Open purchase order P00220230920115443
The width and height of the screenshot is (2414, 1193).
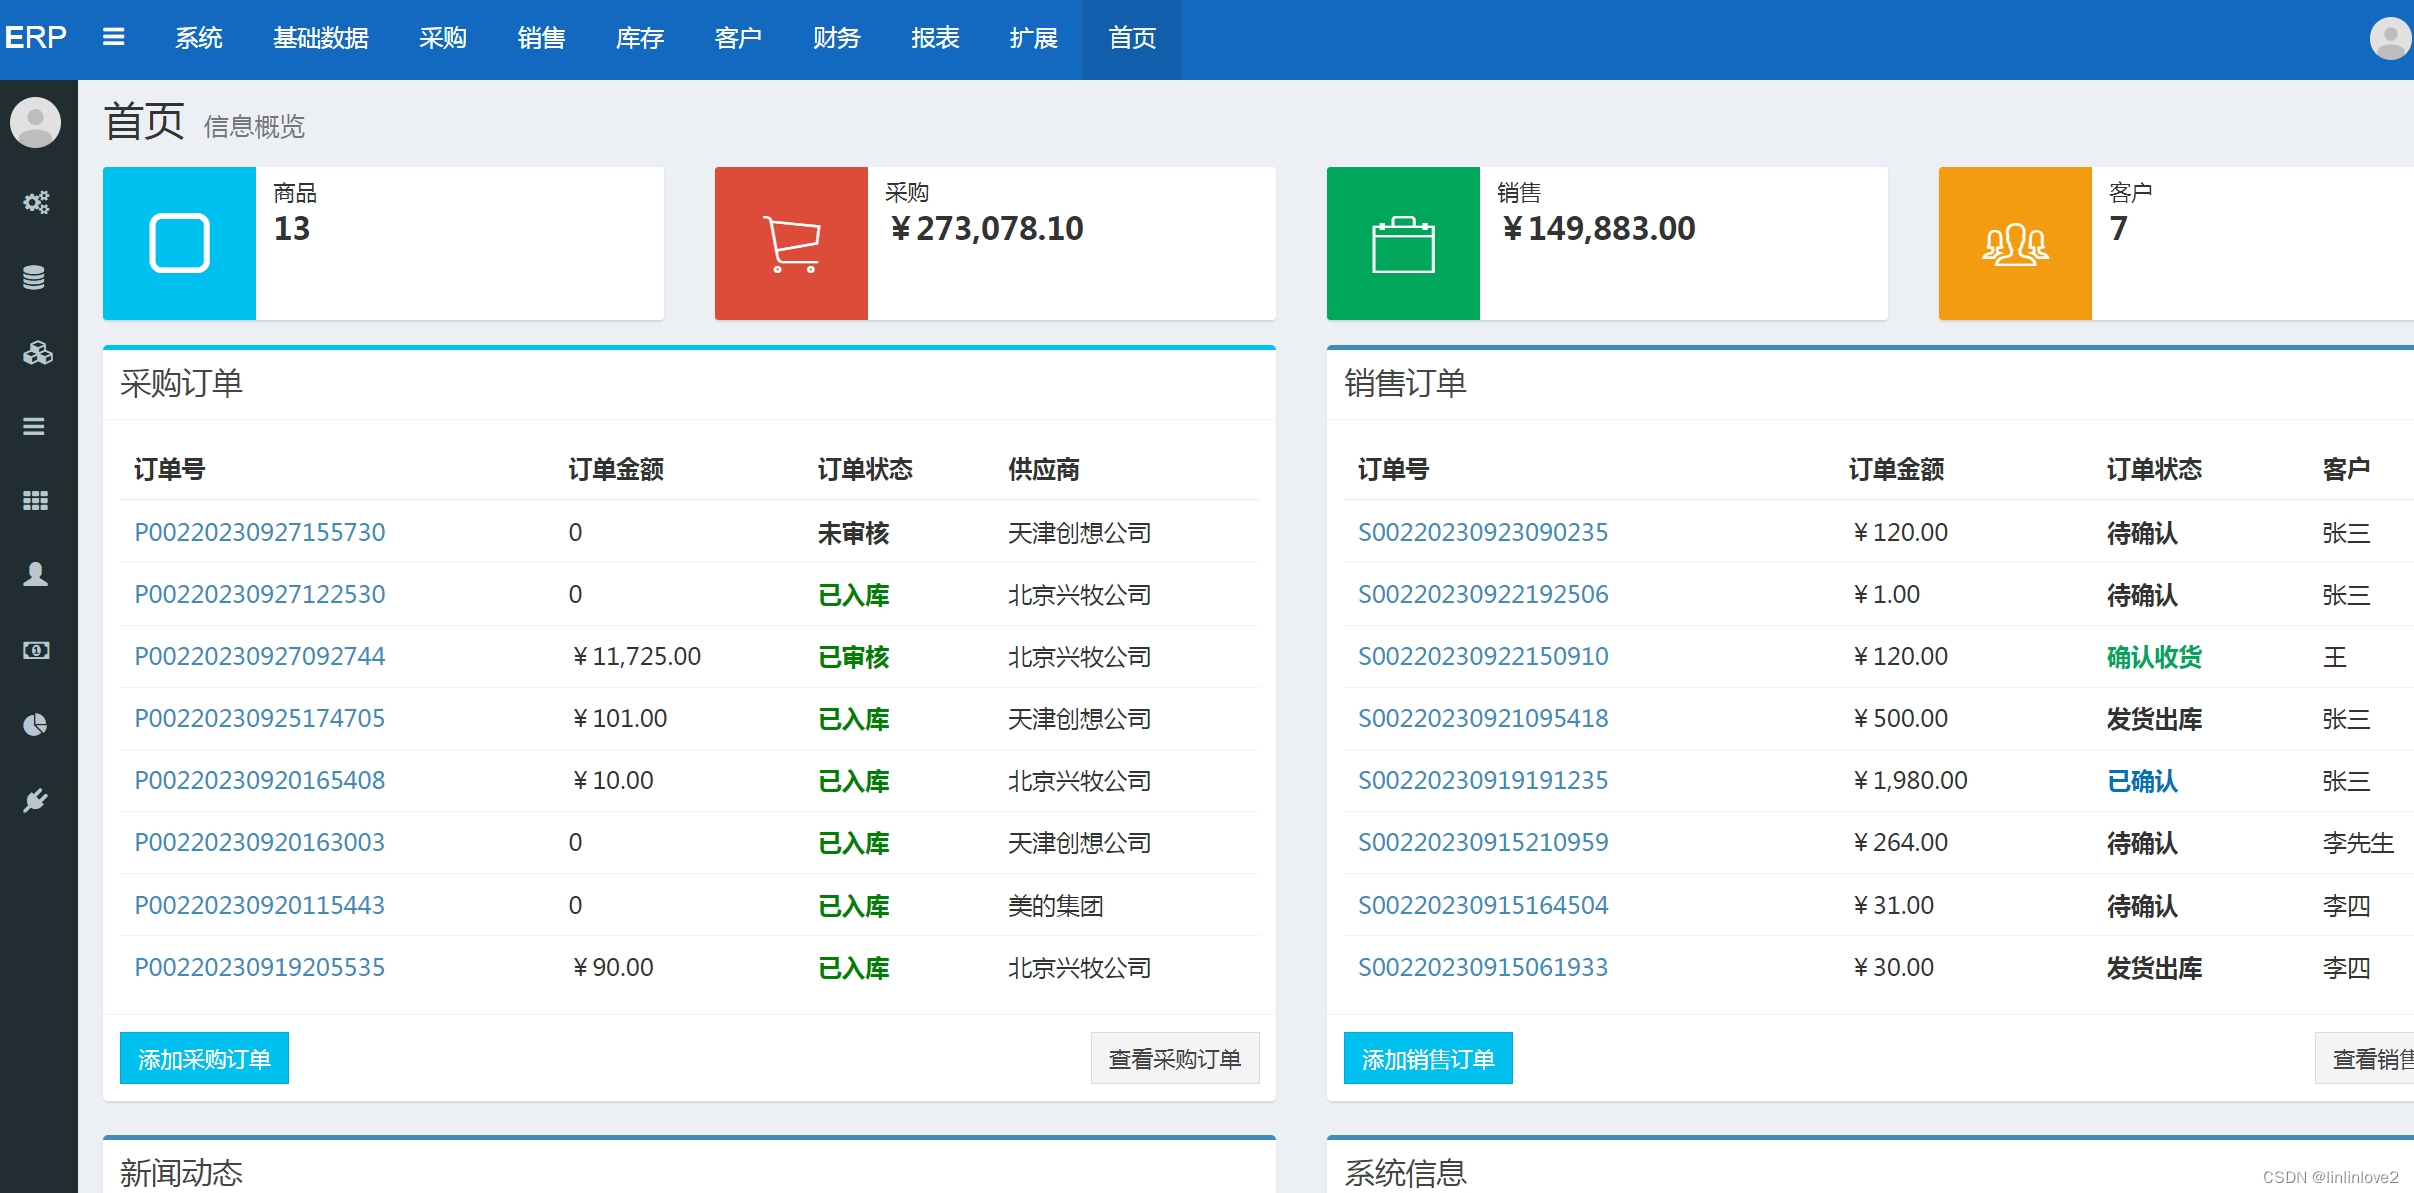[260, 905]
